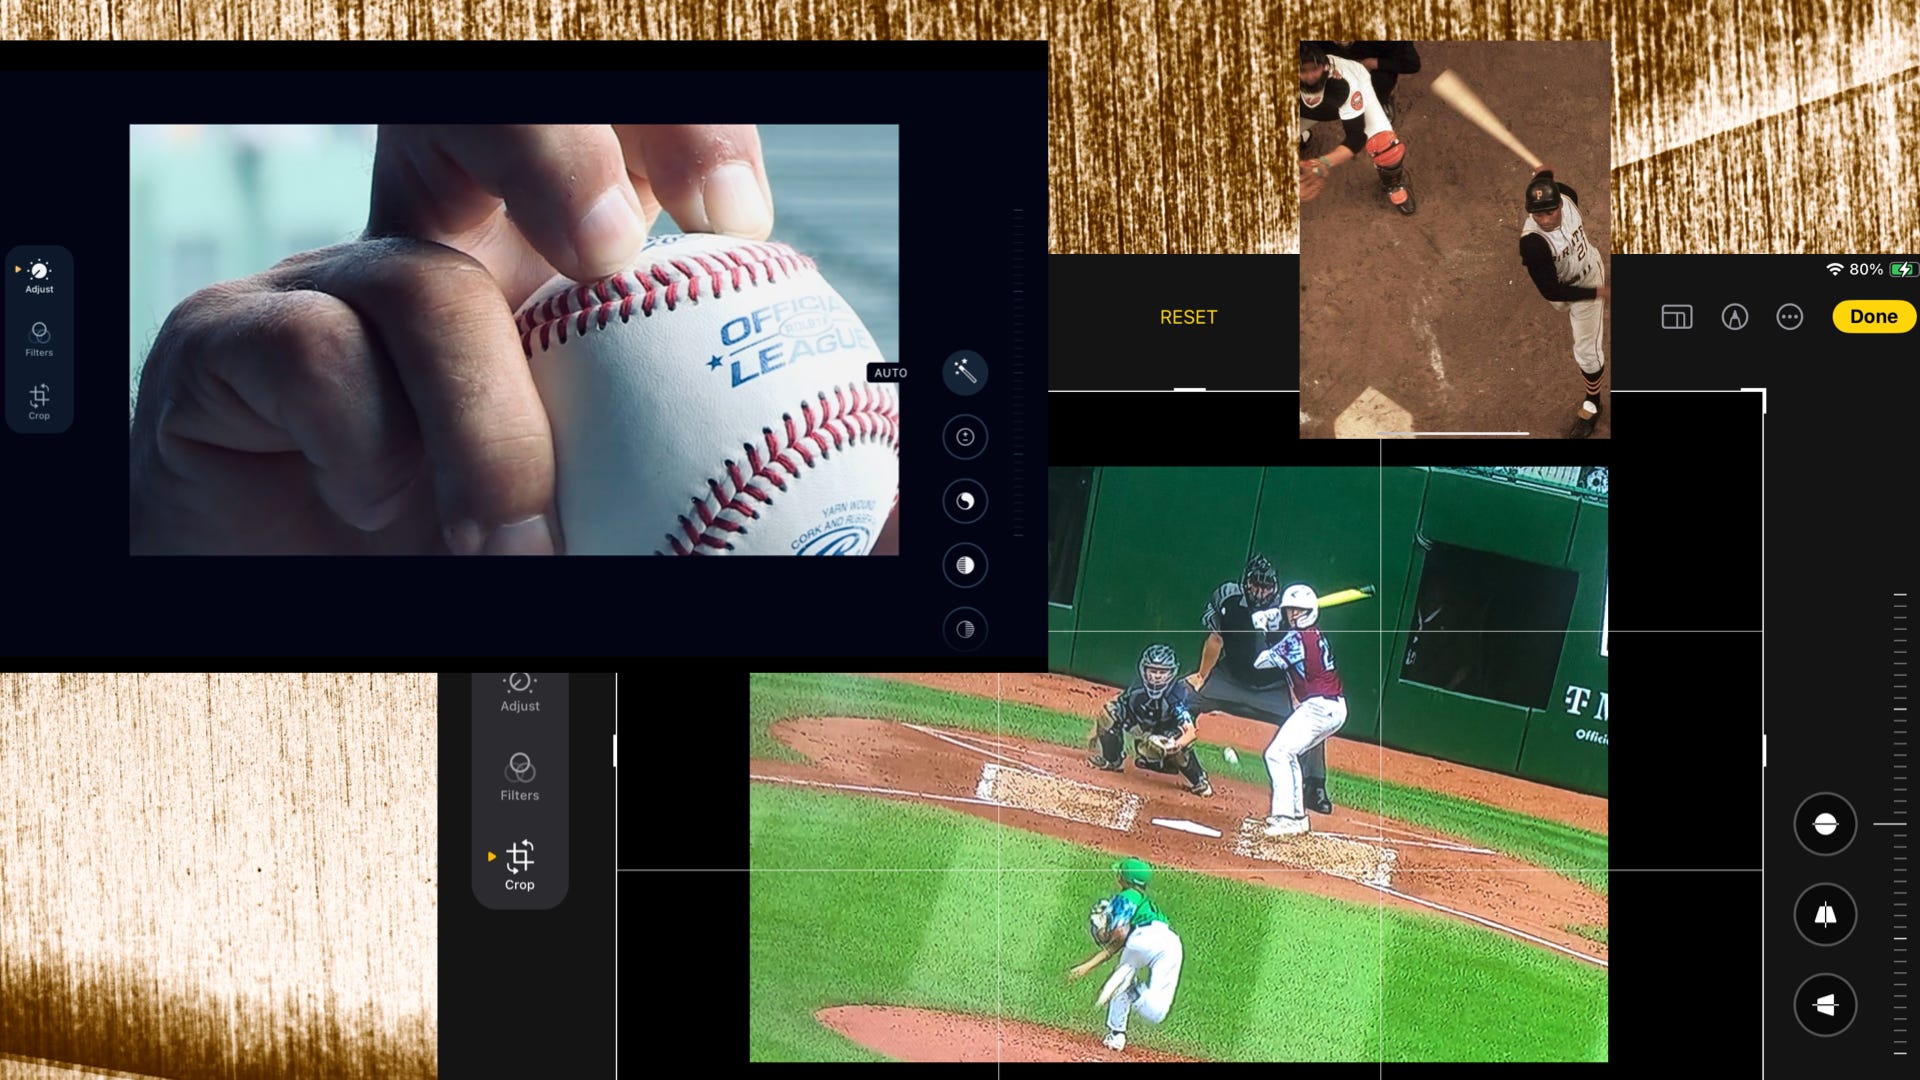Viewport: 1920px width, 1080px height.
Task: Select the horizontal perspective correction icon
Action: [1825, 1004]
